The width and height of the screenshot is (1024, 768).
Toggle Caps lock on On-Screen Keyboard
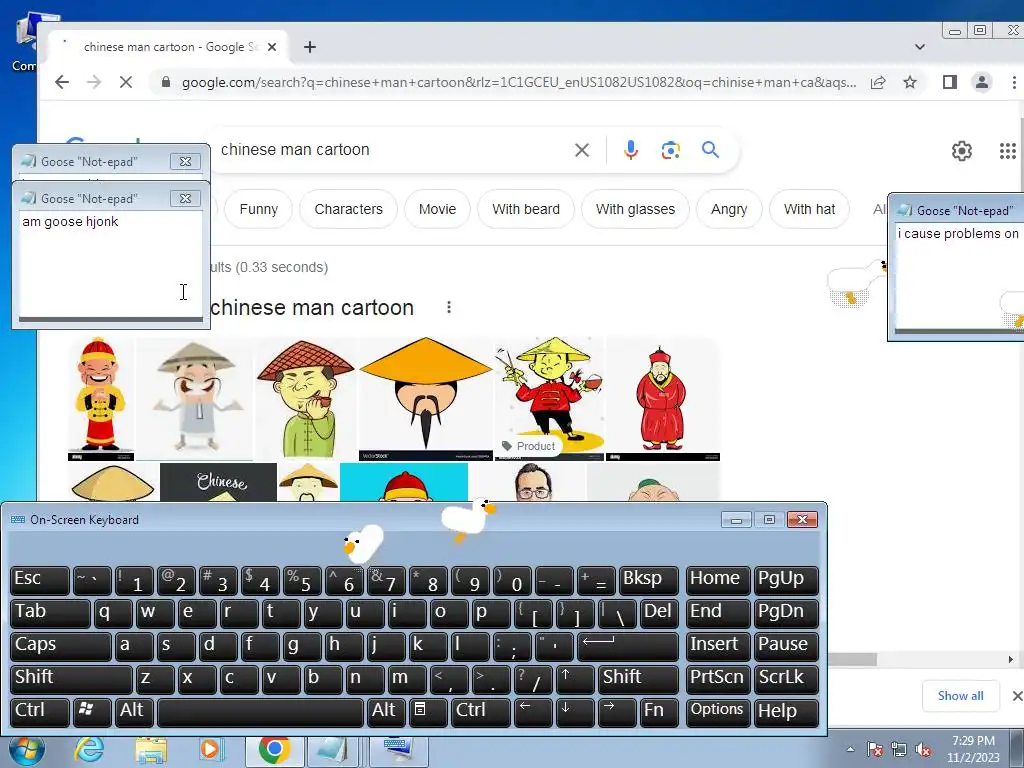tap(61, 646)
